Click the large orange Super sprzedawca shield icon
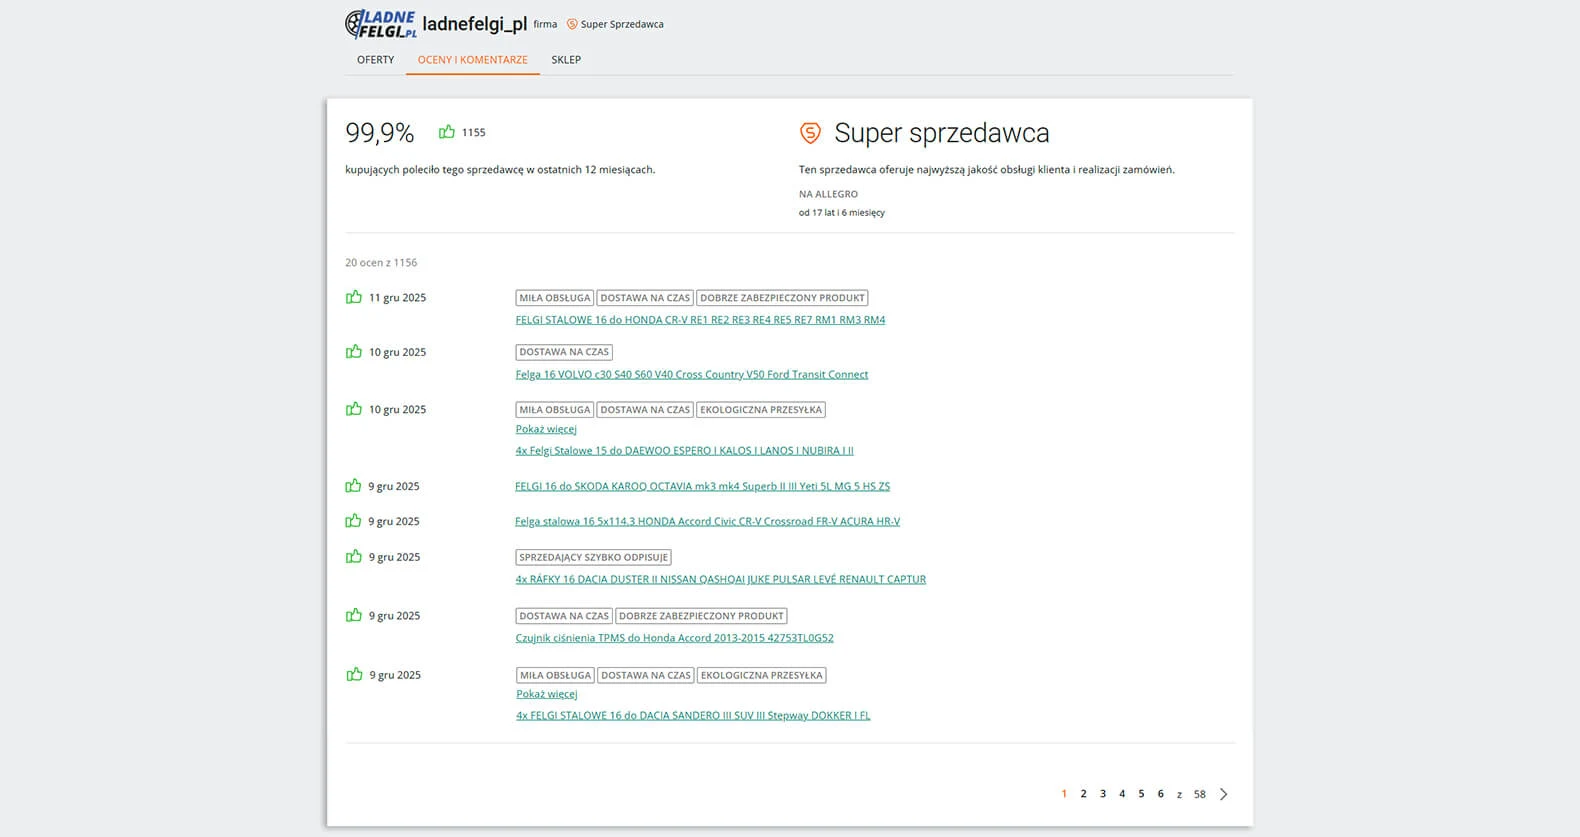The image size is (1580, 837). coord(810,132)
